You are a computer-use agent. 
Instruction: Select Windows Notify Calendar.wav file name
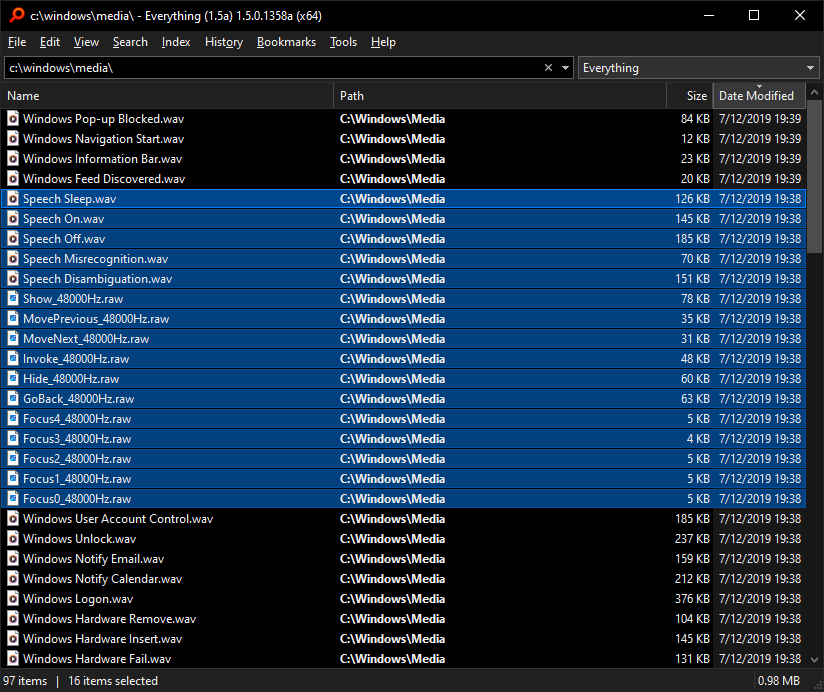pos(102,579)
